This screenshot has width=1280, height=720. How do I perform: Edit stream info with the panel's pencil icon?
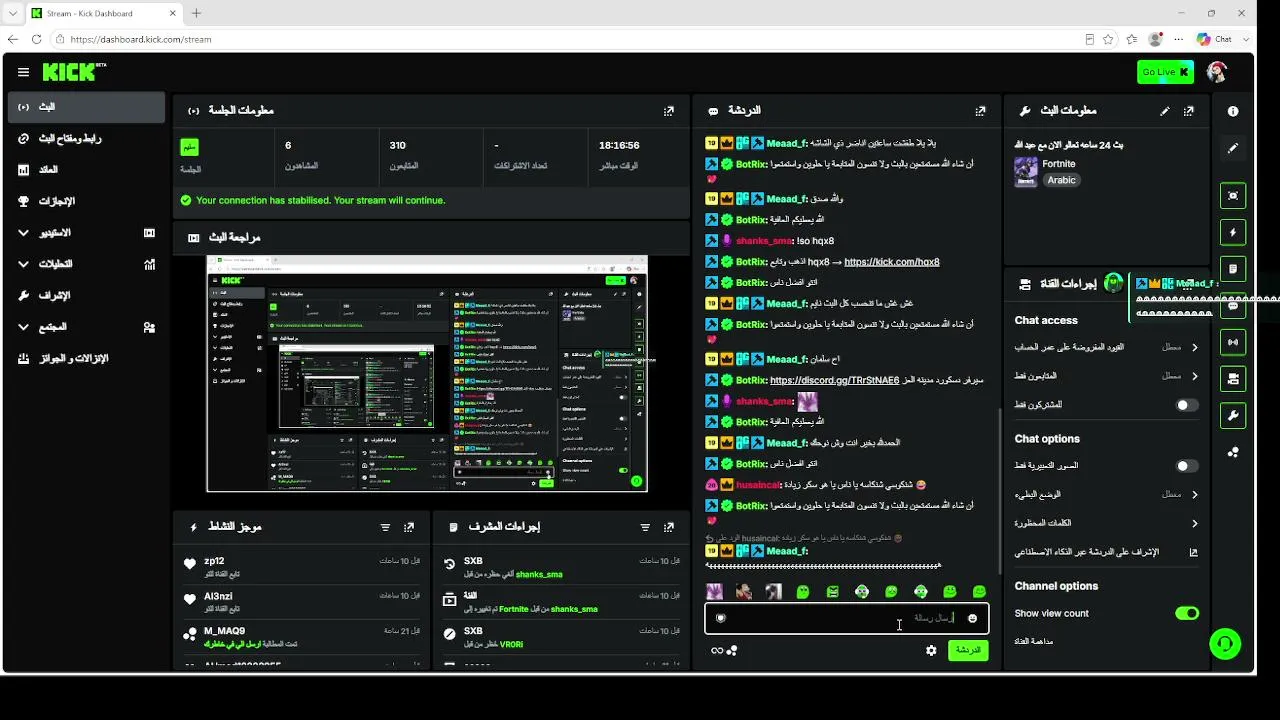tap(1165, 111)
